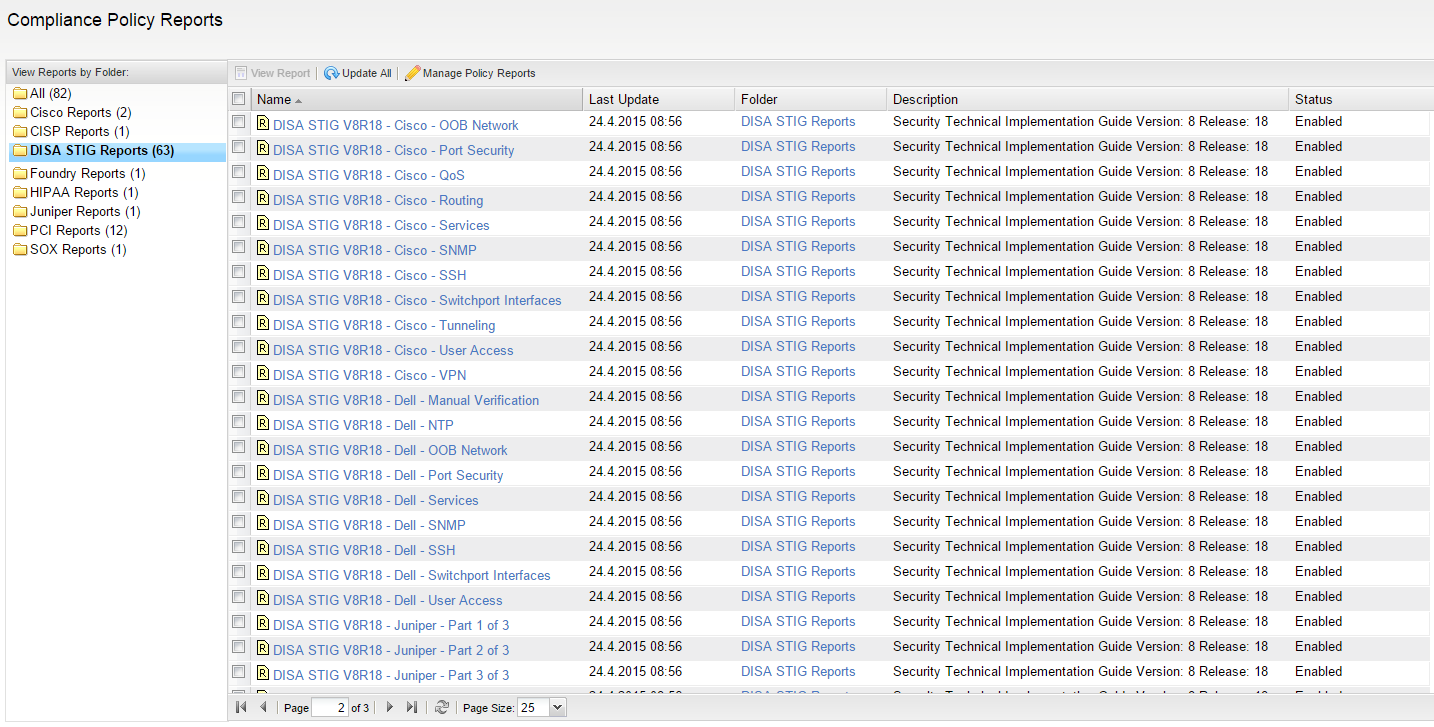Tick the checkbox for Cisco - Tunneling
This screenshot has height=727, width=1434.
coord(238,321)
